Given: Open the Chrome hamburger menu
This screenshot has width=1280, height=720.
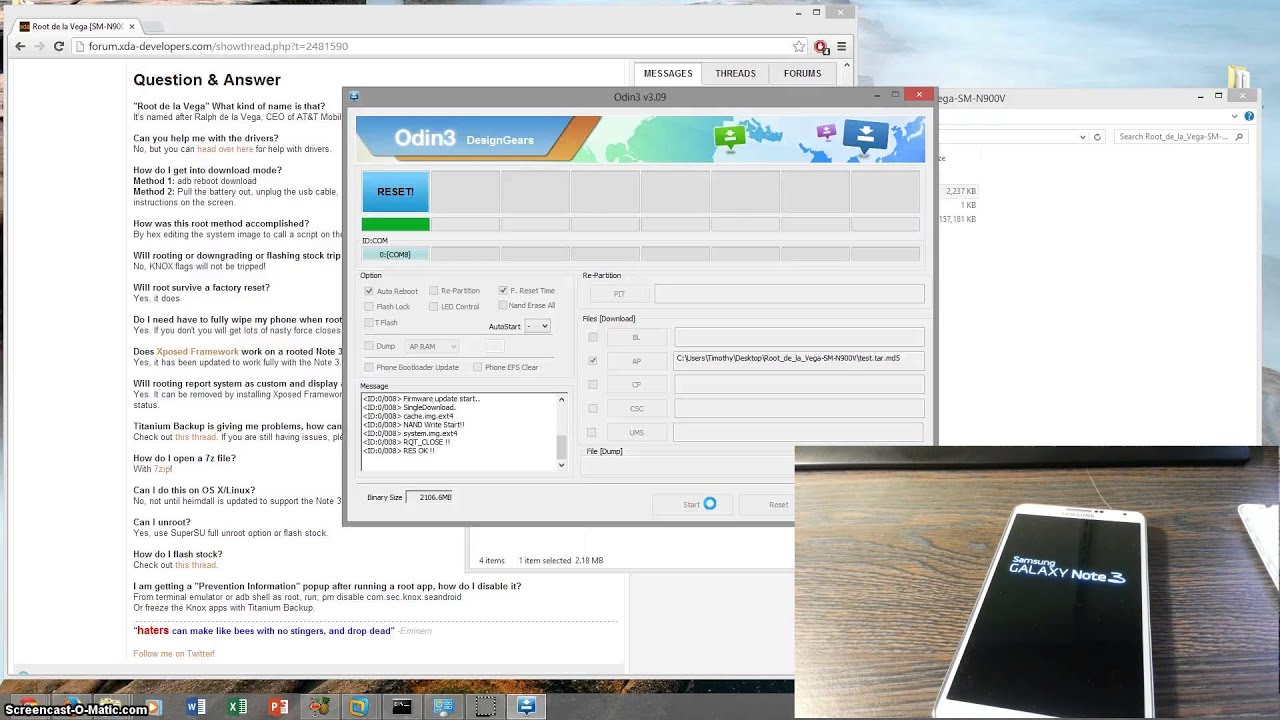Looking at the screenshot, I should (x=842, y=46).
